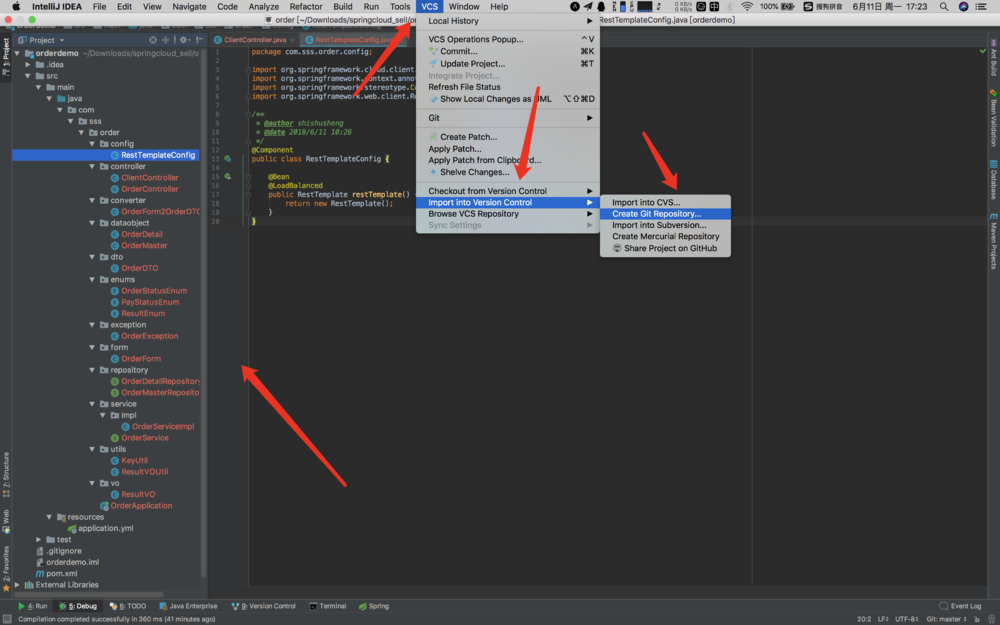Expand the test folder in project tree
Viewport: 1000px width, 625px height.
[39, 540]
